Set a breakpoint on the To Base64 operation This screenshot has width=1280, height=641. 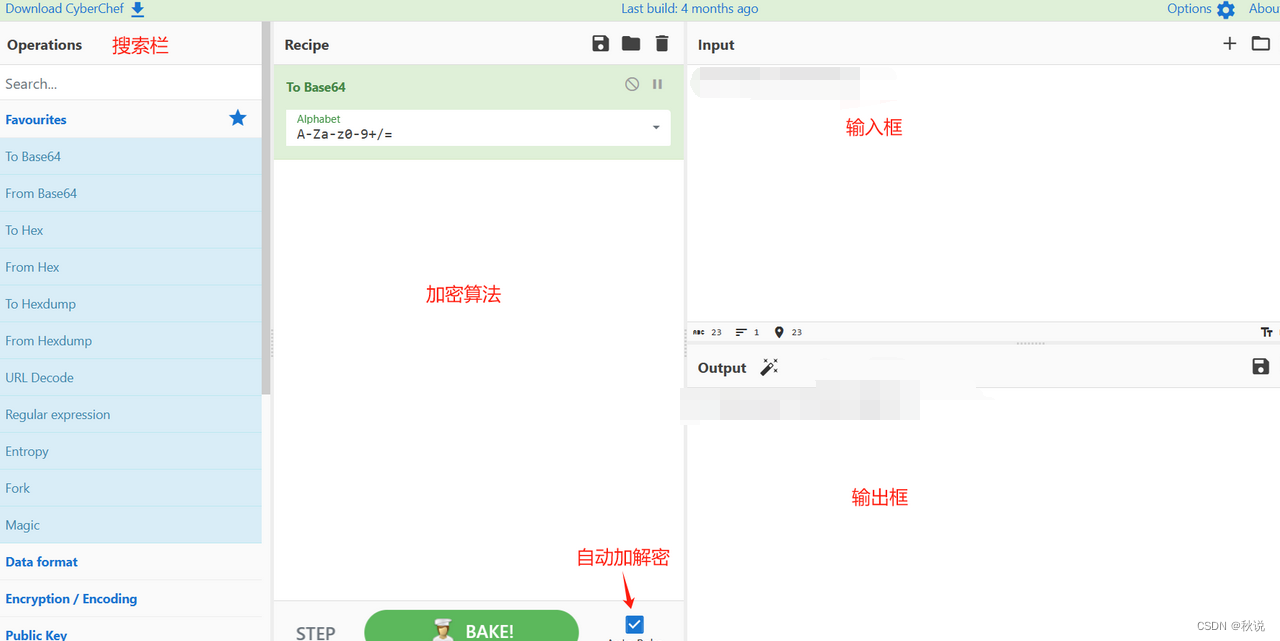tap(657, 84)
